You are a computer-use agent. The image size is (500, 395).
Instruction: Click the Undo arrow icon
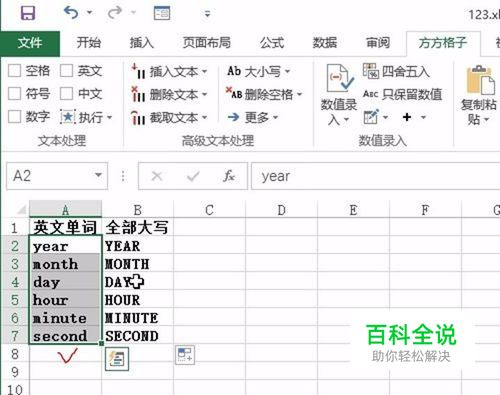click(71, 13)
